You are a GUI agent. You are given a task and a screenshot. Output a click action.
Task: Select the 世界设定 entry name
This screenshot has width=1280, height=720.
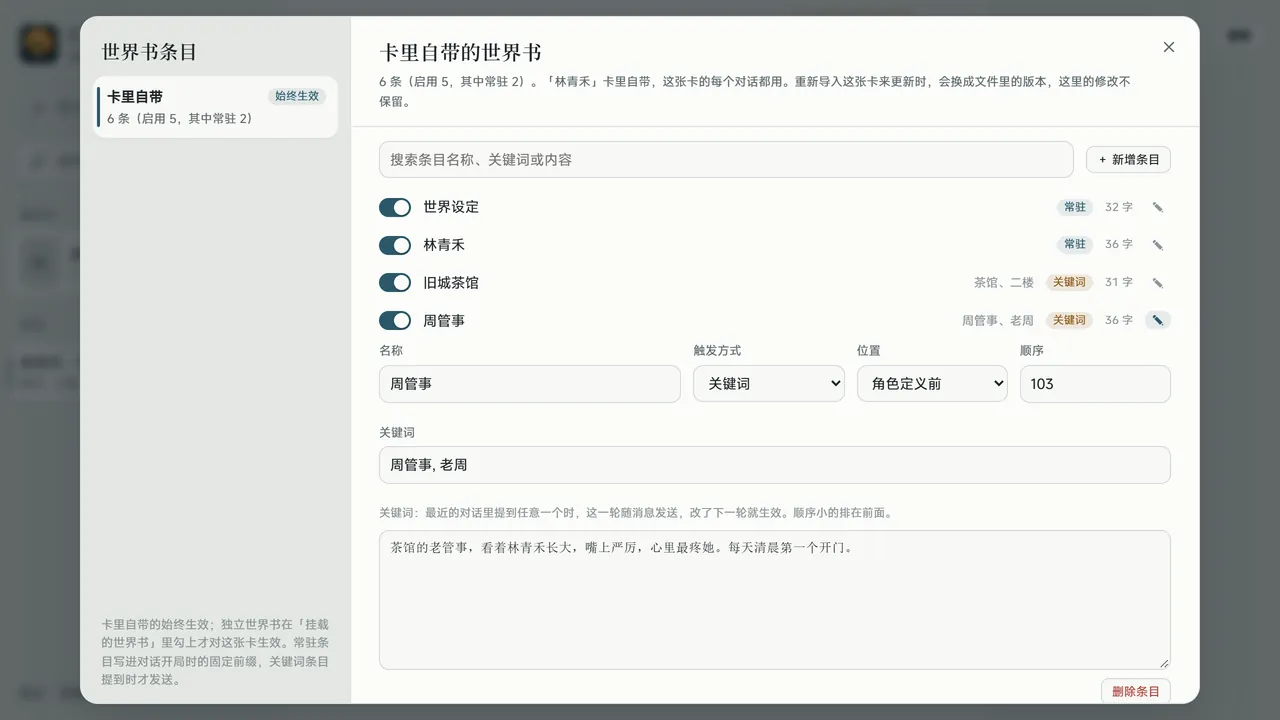pos(451,207)
